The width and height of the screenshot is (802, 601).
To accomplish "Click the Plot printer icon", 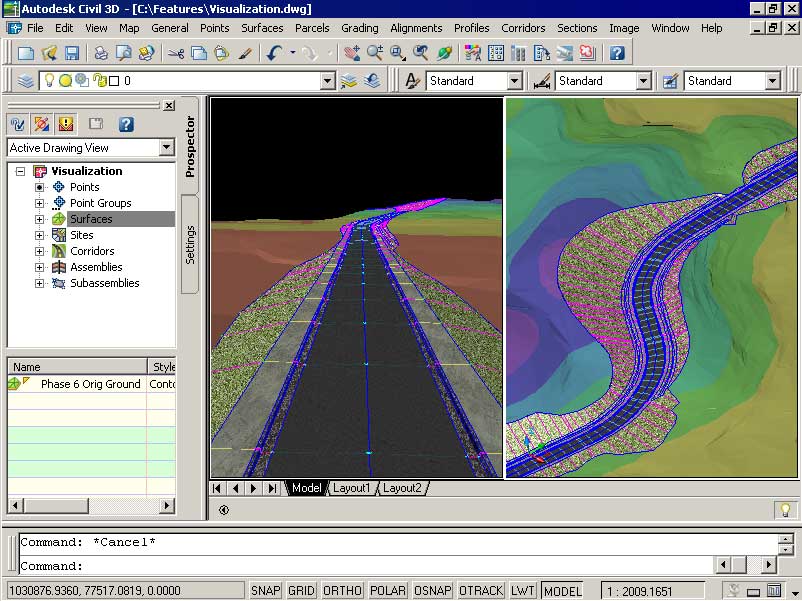I will (101, 53).
